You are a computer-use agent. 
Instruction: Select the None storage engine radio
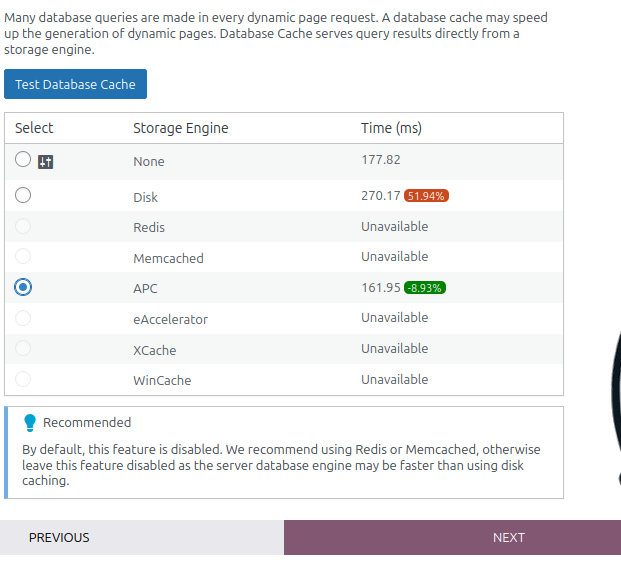coord(23,159)
